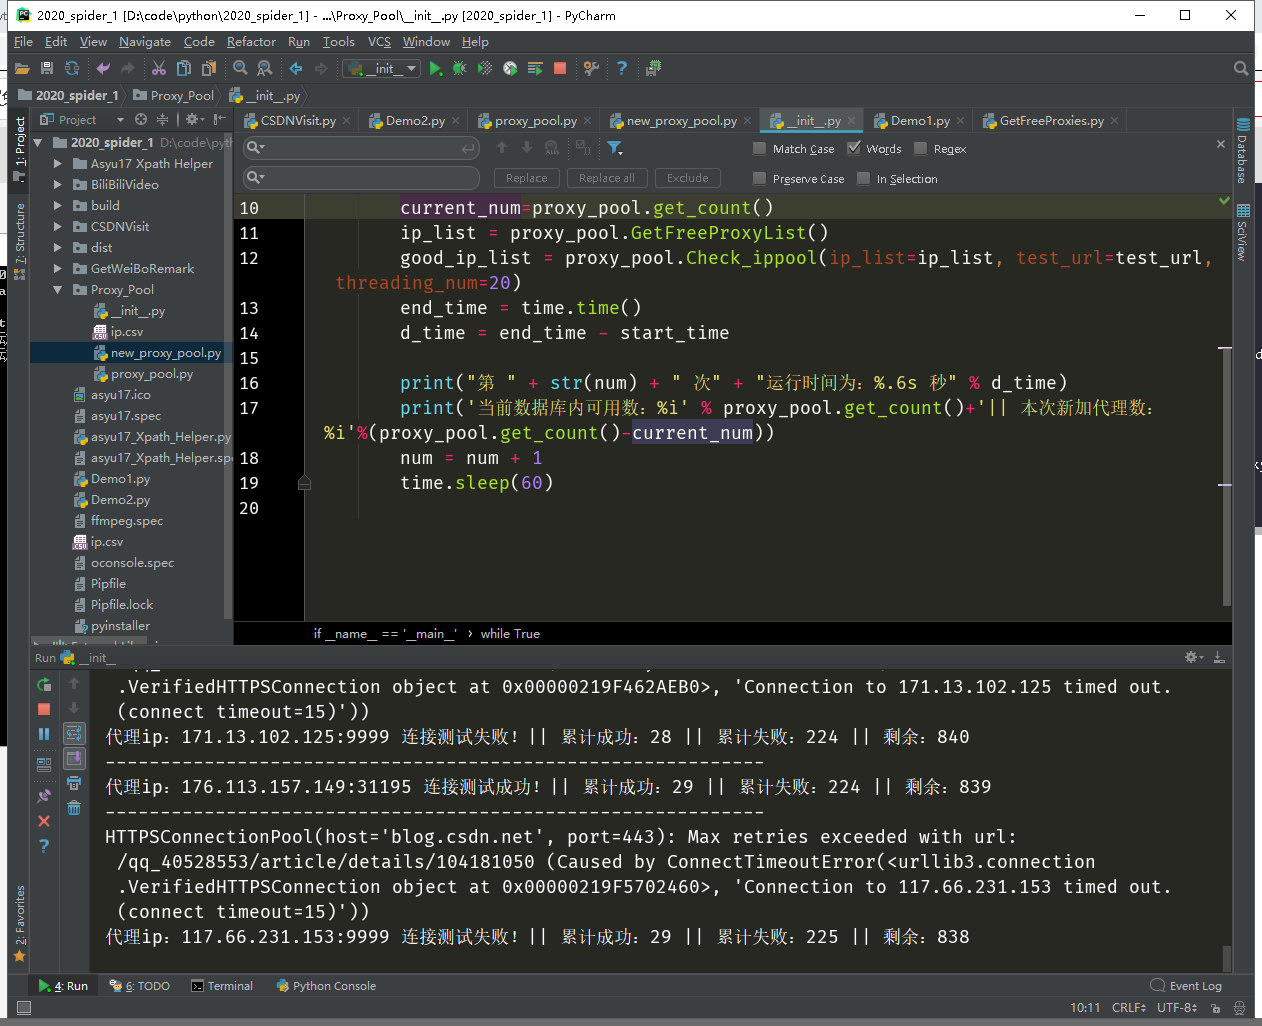Collapse the 2020_spider_1 project root
This screenshot has height=1026, width=1262.
[x=38, y=143]
